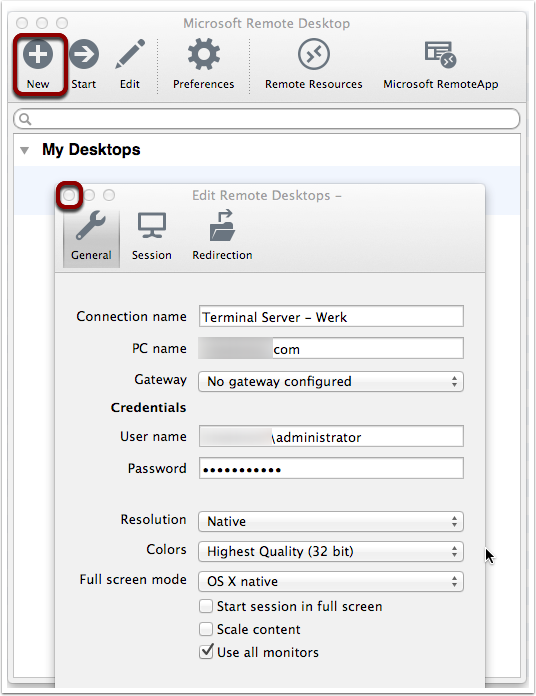This screenshot has height=696, width=536.
Task: Click the search field in main window
Action: point(267,119)
